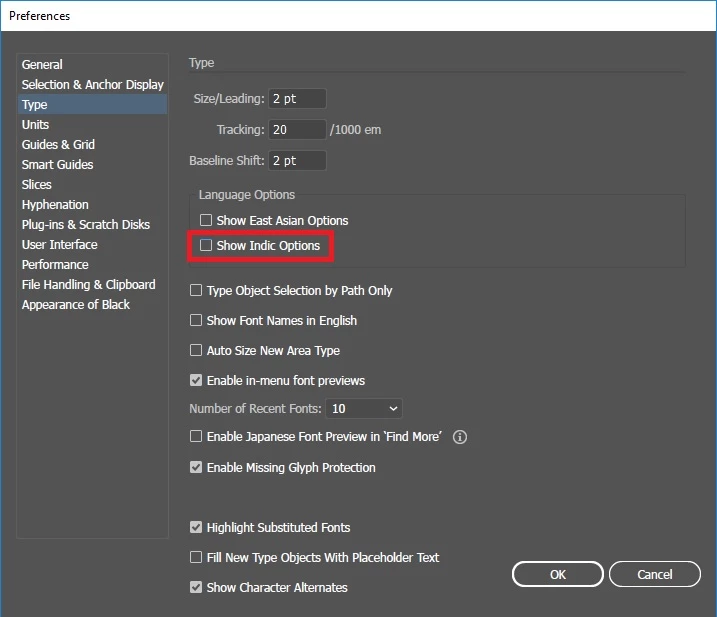Open Plug-ins & Scratch Disks preferences
The height and width of the screenshot is (617, 717).
pyautogui.click(x=92, y=225)
